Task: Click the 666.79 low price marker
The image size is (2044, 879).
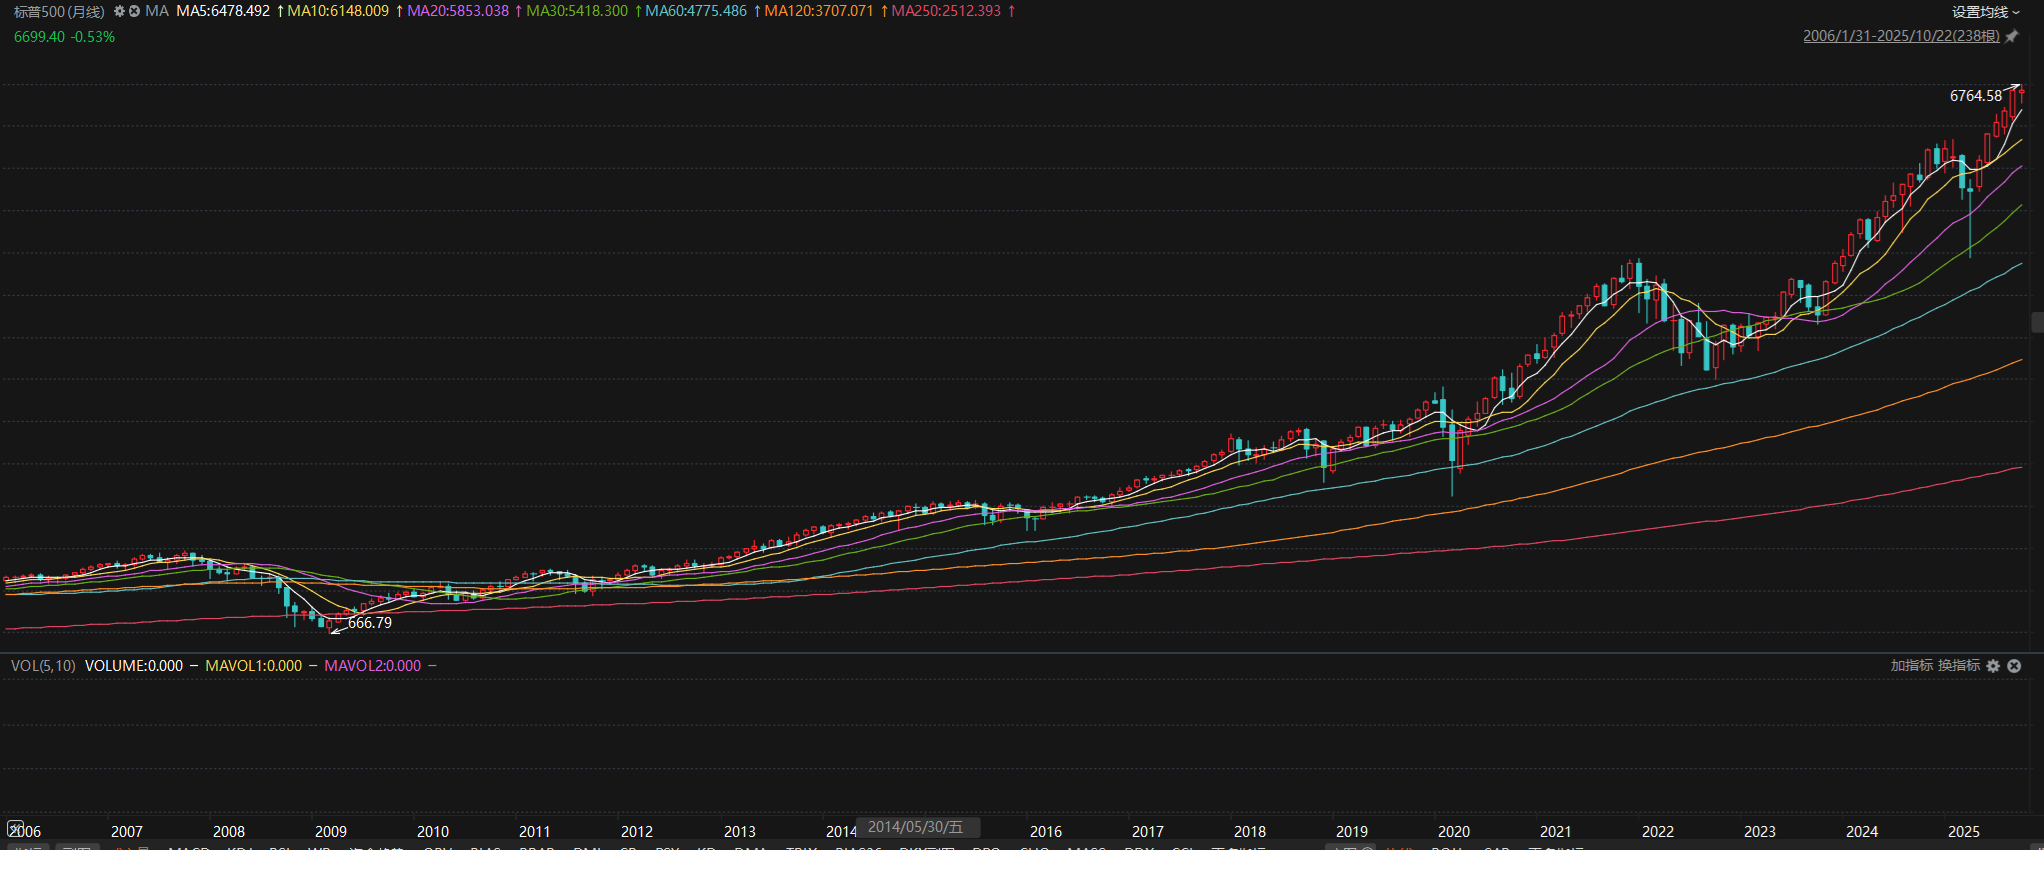Action: (369, 623)
